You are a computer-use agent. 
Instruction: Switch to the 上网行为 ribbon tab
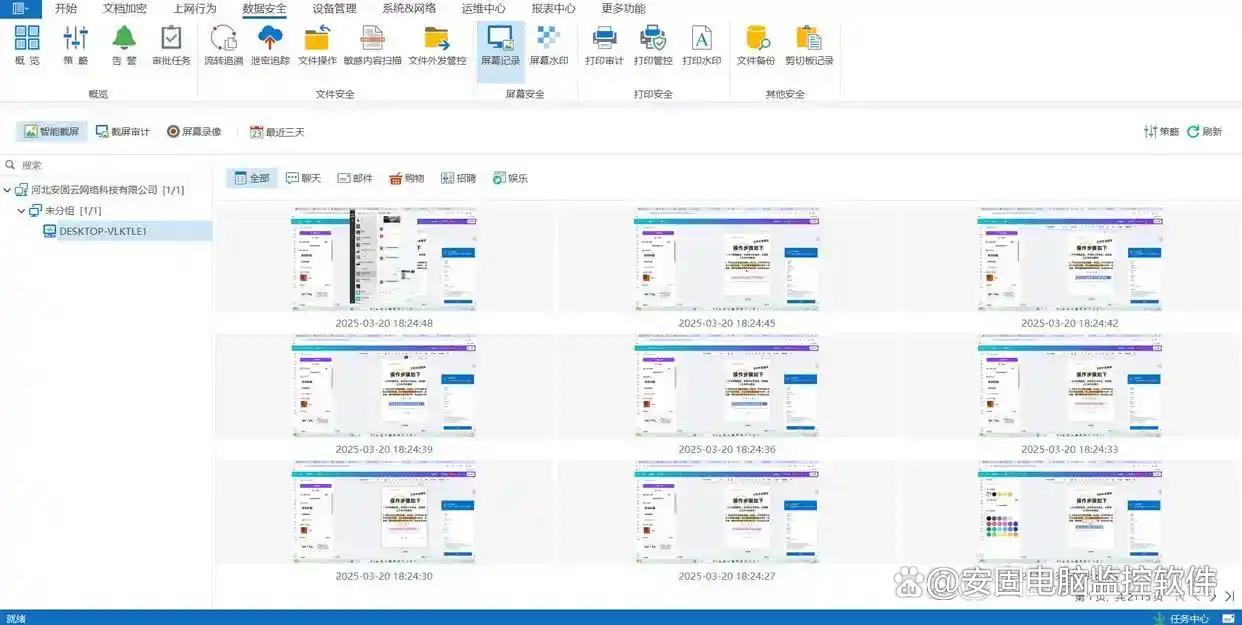click(x=194, y=8)
